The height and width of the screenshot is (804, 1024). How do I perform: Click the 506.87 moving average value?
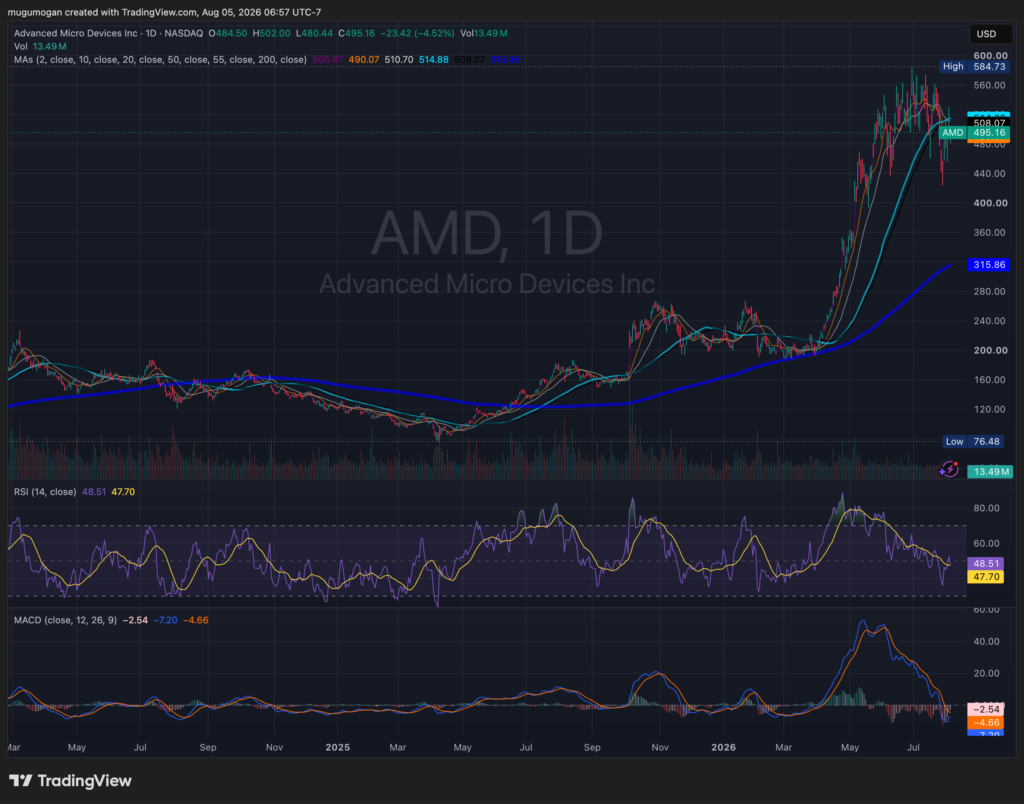tap(328, 59)
